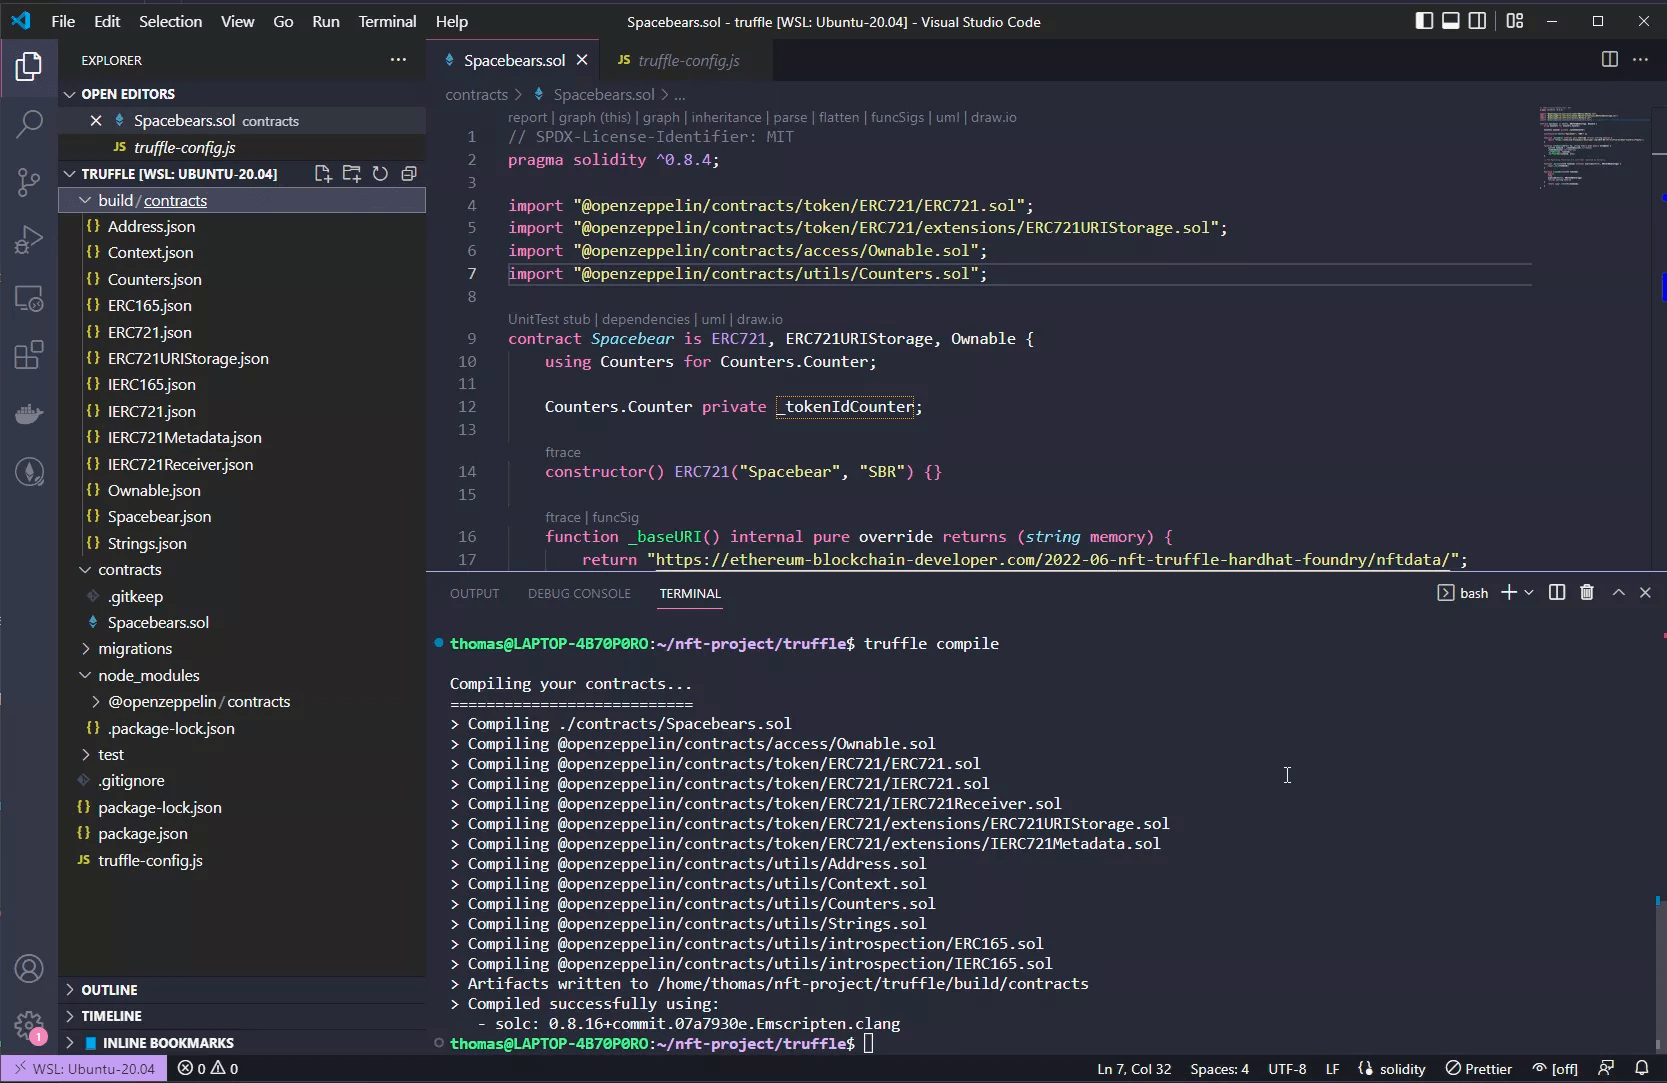Add a new terminal with plus icon
Viewport: 1667px width, 1083px height.
1509,593
